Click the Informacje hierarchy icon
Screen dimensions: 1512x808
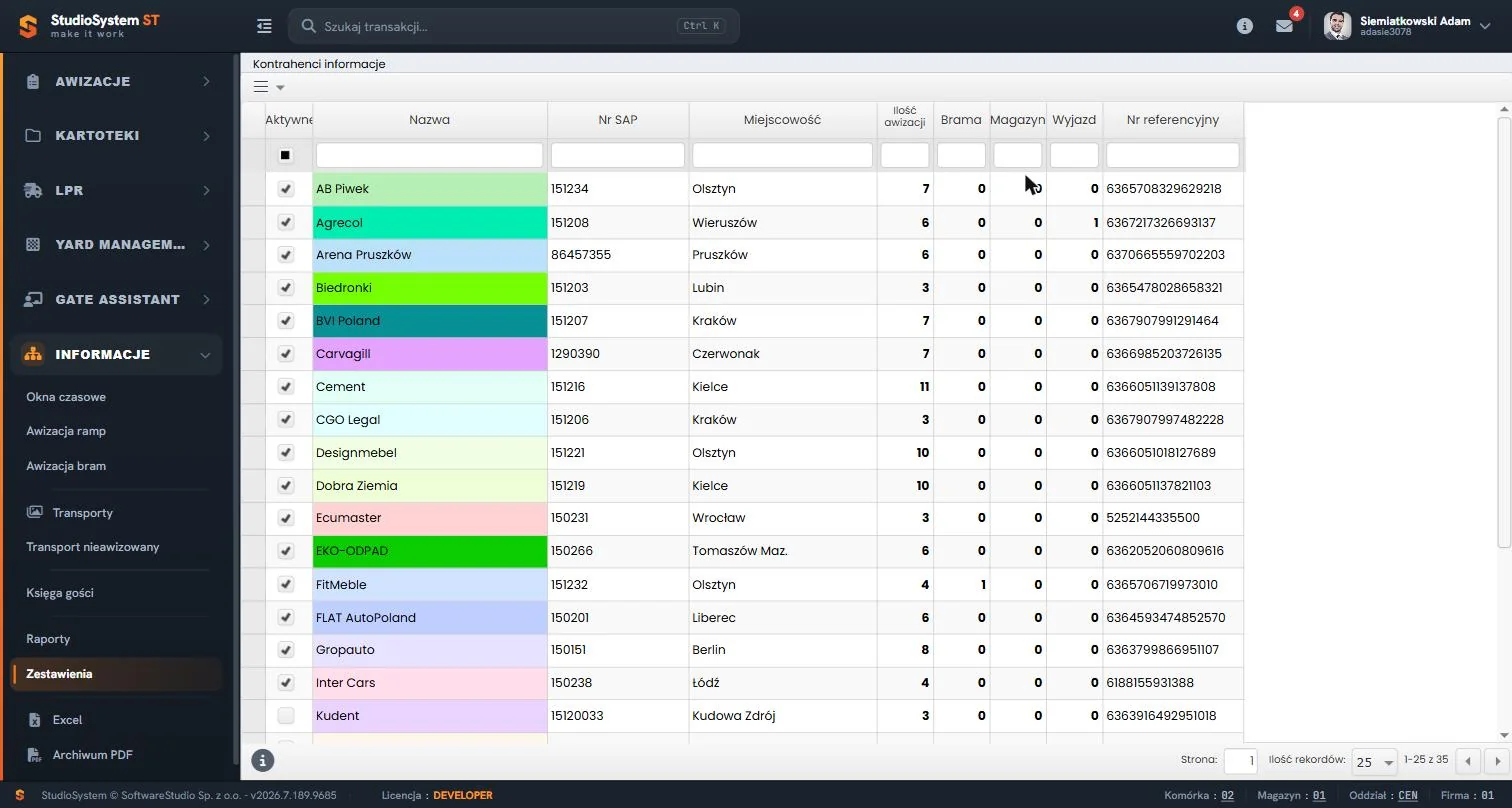[x=33, y=354]
